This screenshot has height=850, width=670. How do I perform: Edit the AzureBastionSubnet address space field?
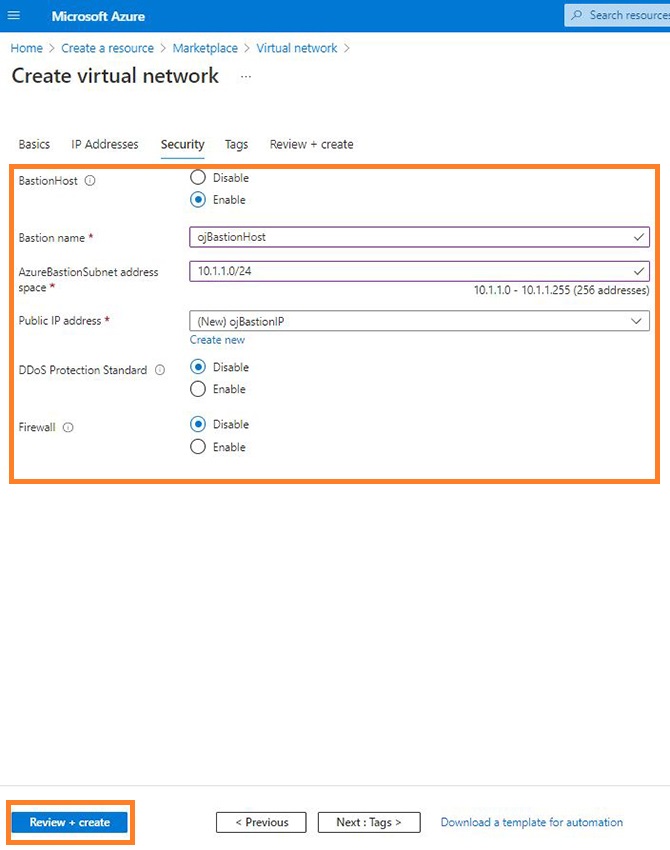(419, 271)
